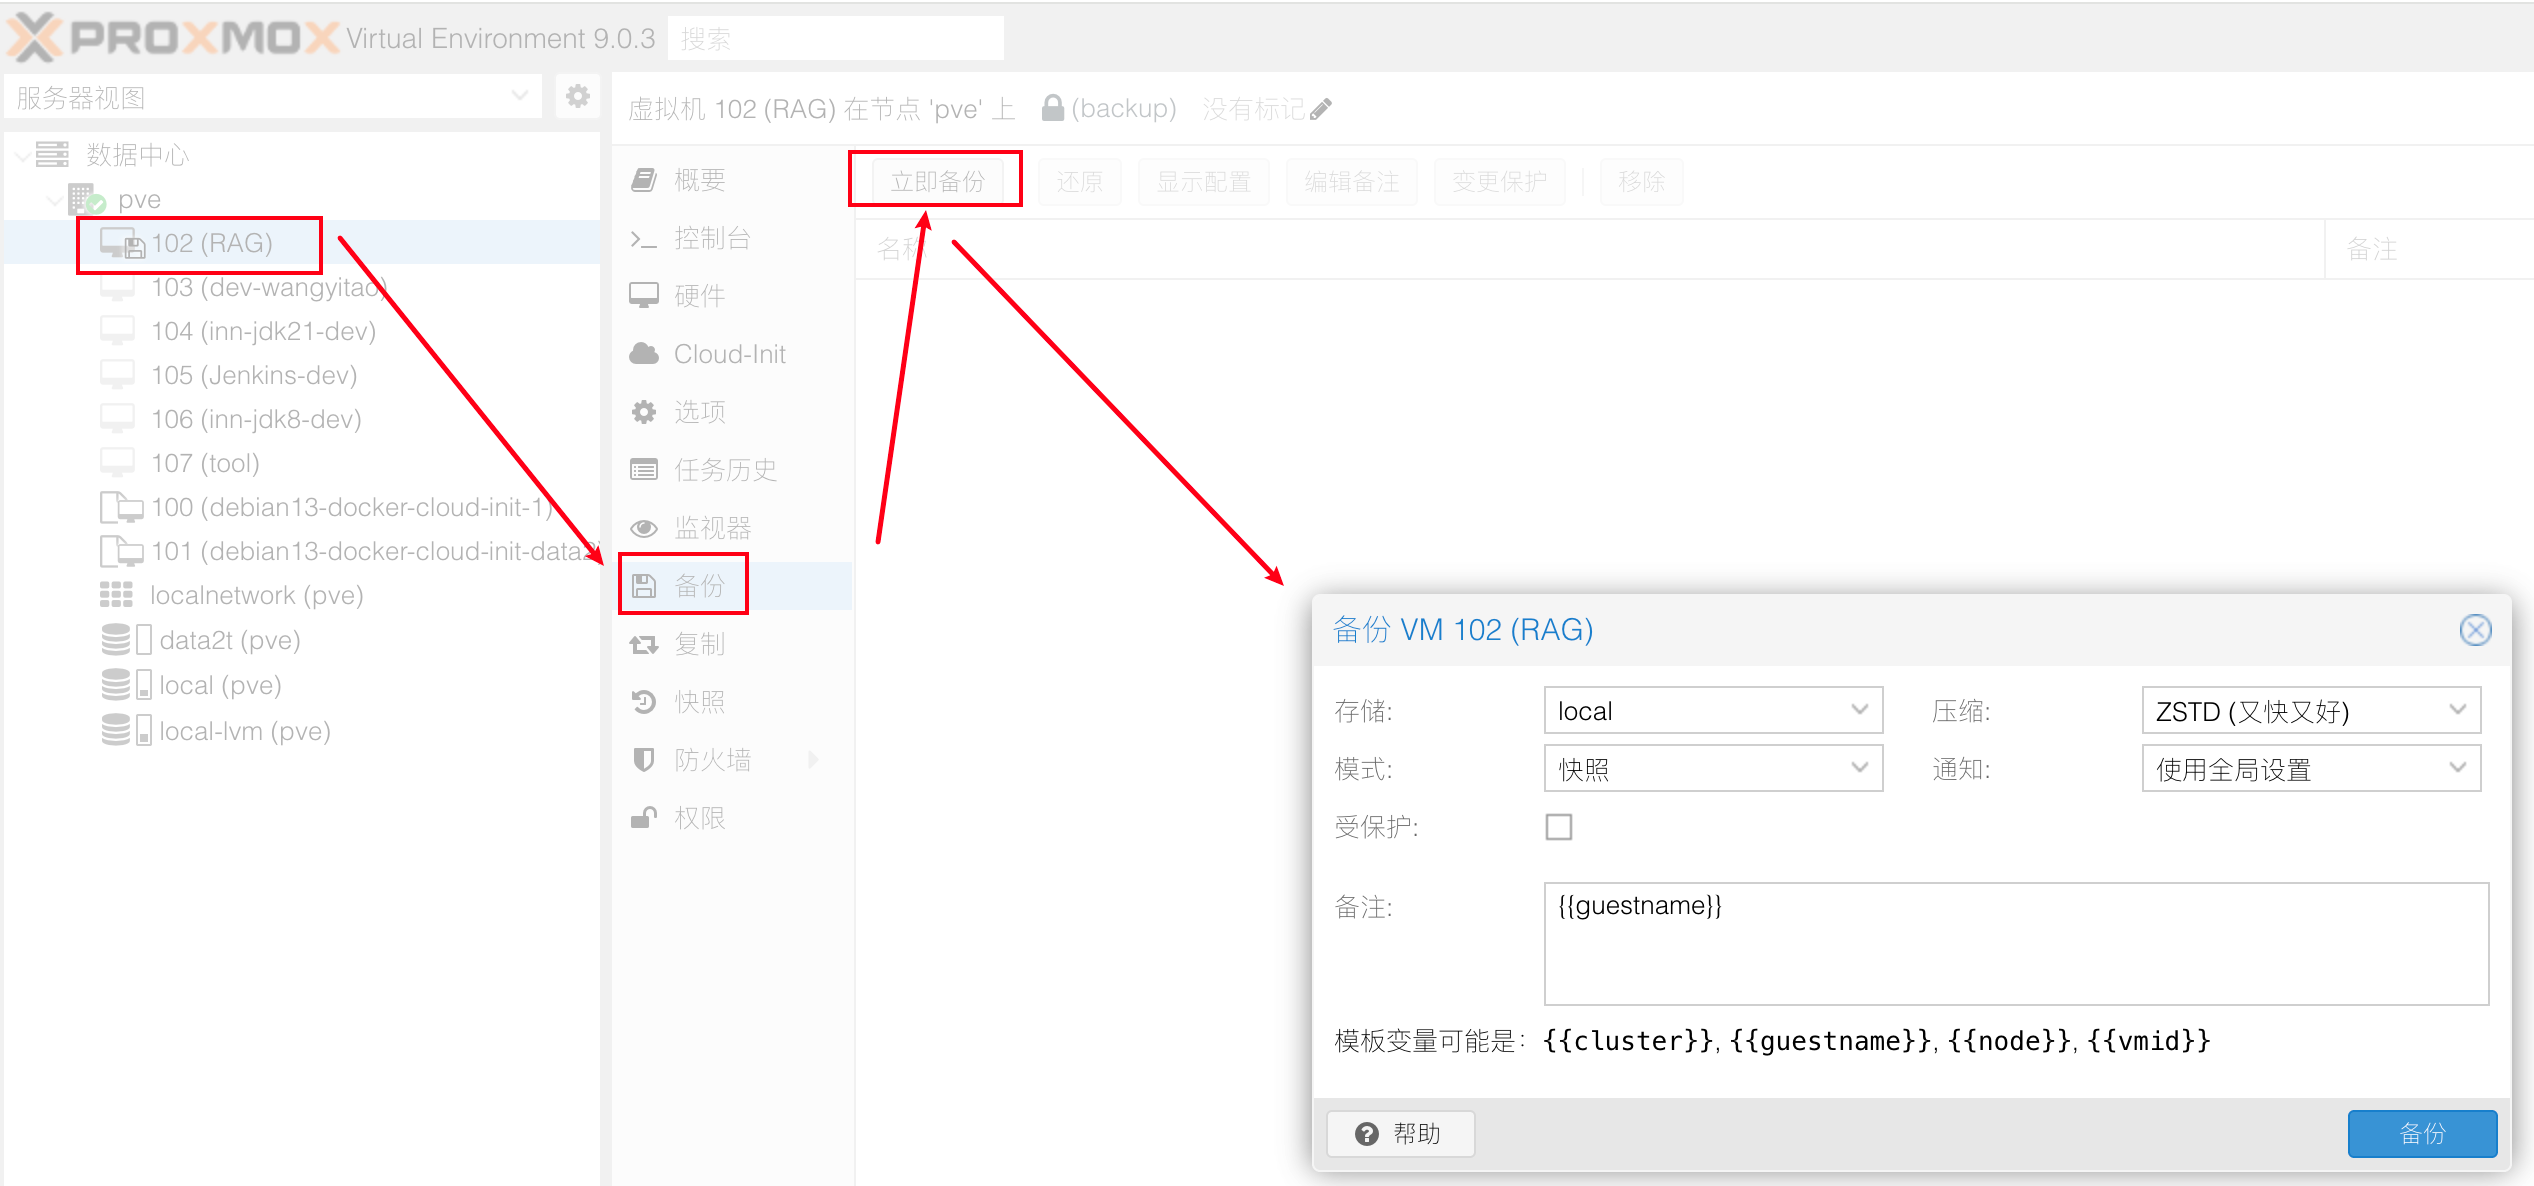This screenshot has width=2534, height=1186.
Task: Click the localnetwork (pve) grid icon
Action: tap(116, 595)
